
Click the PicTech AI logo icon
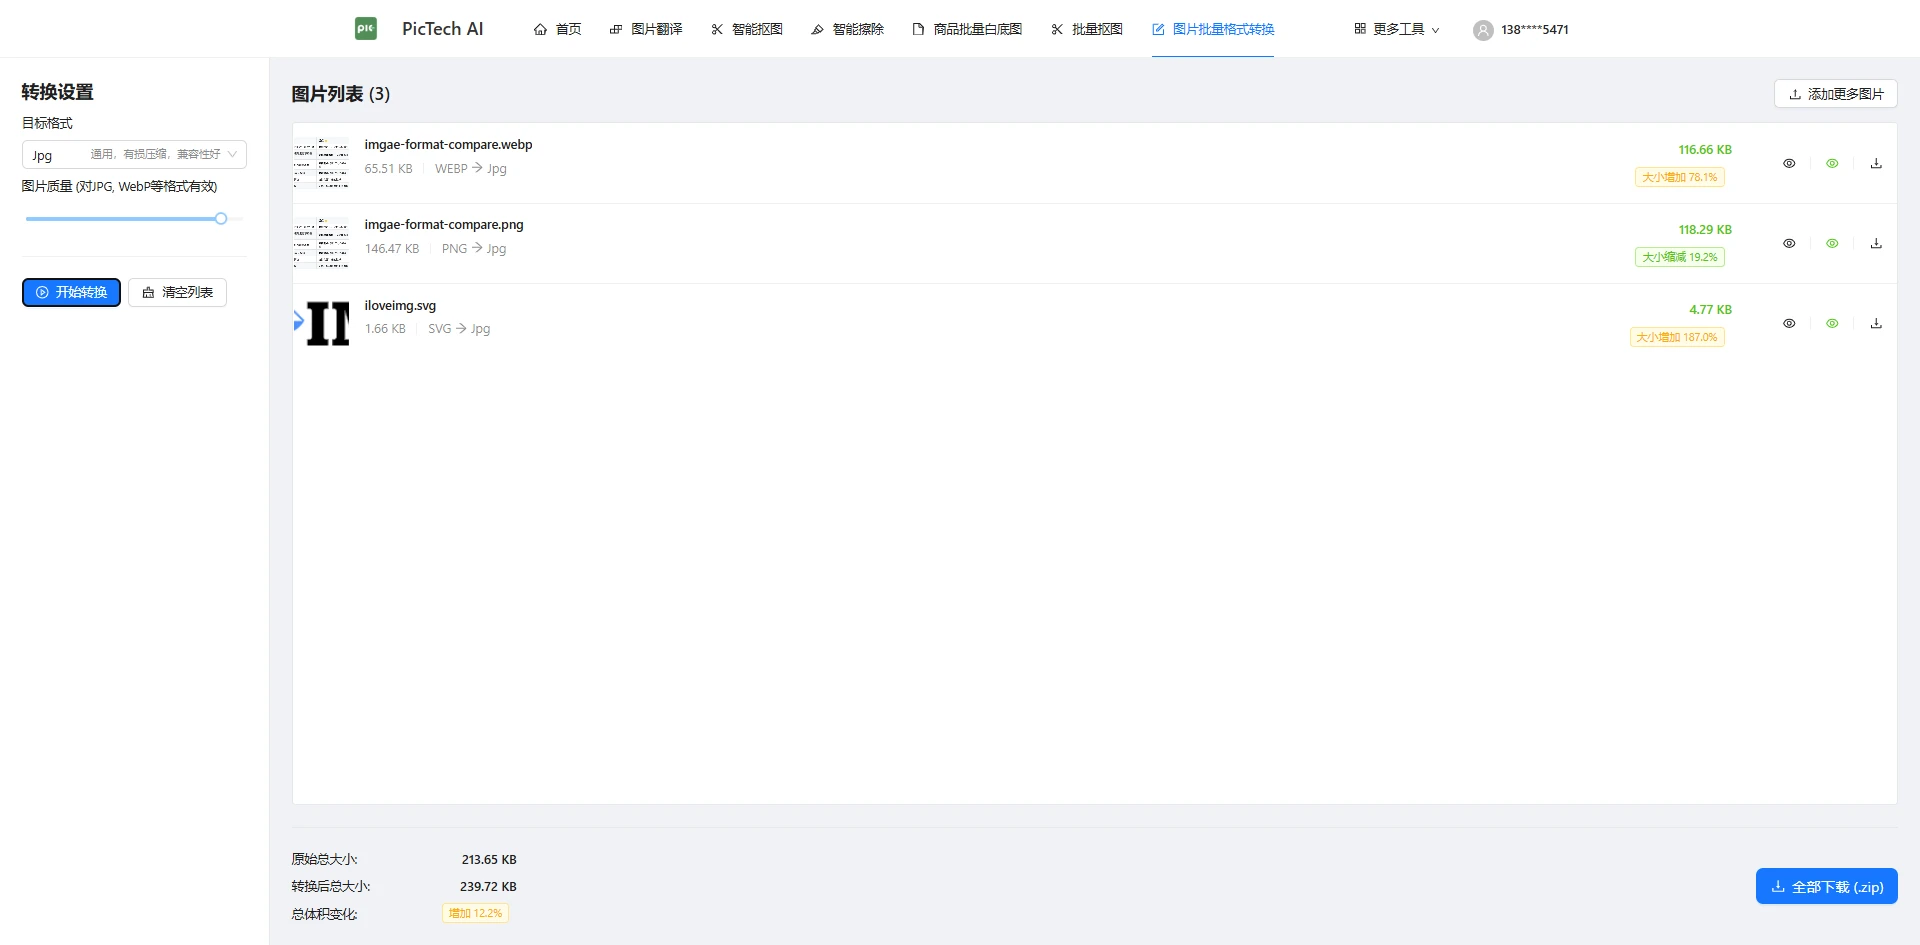[366, 28]
